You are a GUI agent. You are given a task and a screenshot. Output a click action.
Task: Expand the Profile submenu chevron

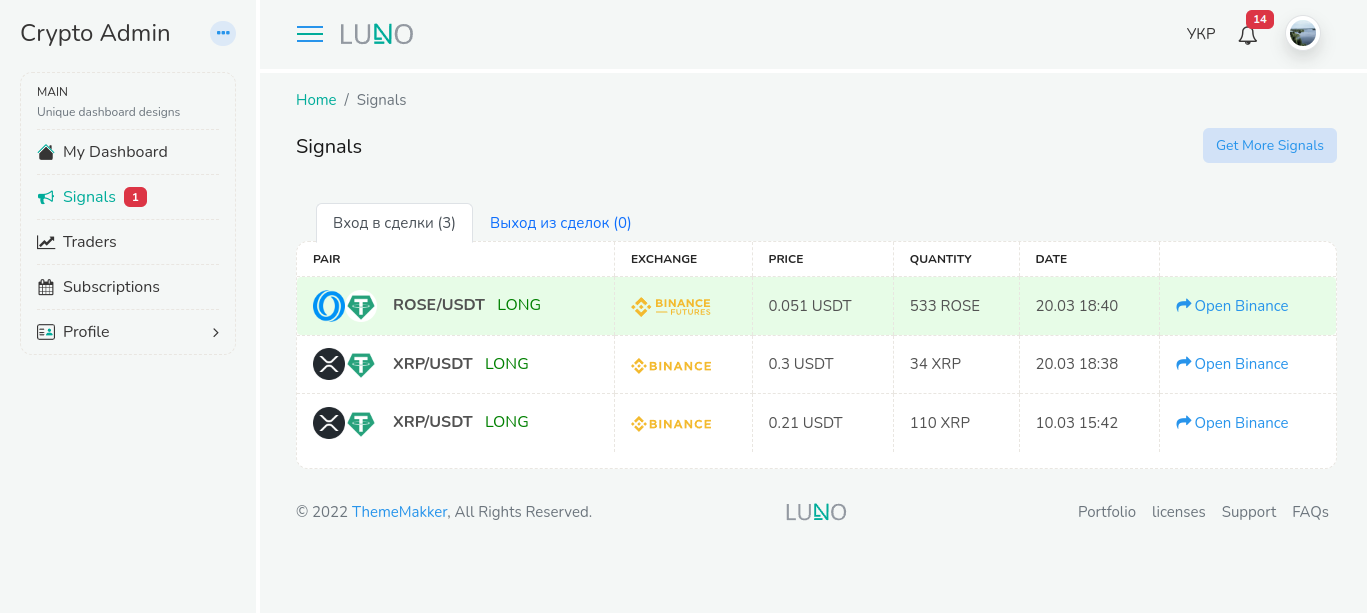tap(215, 332)
